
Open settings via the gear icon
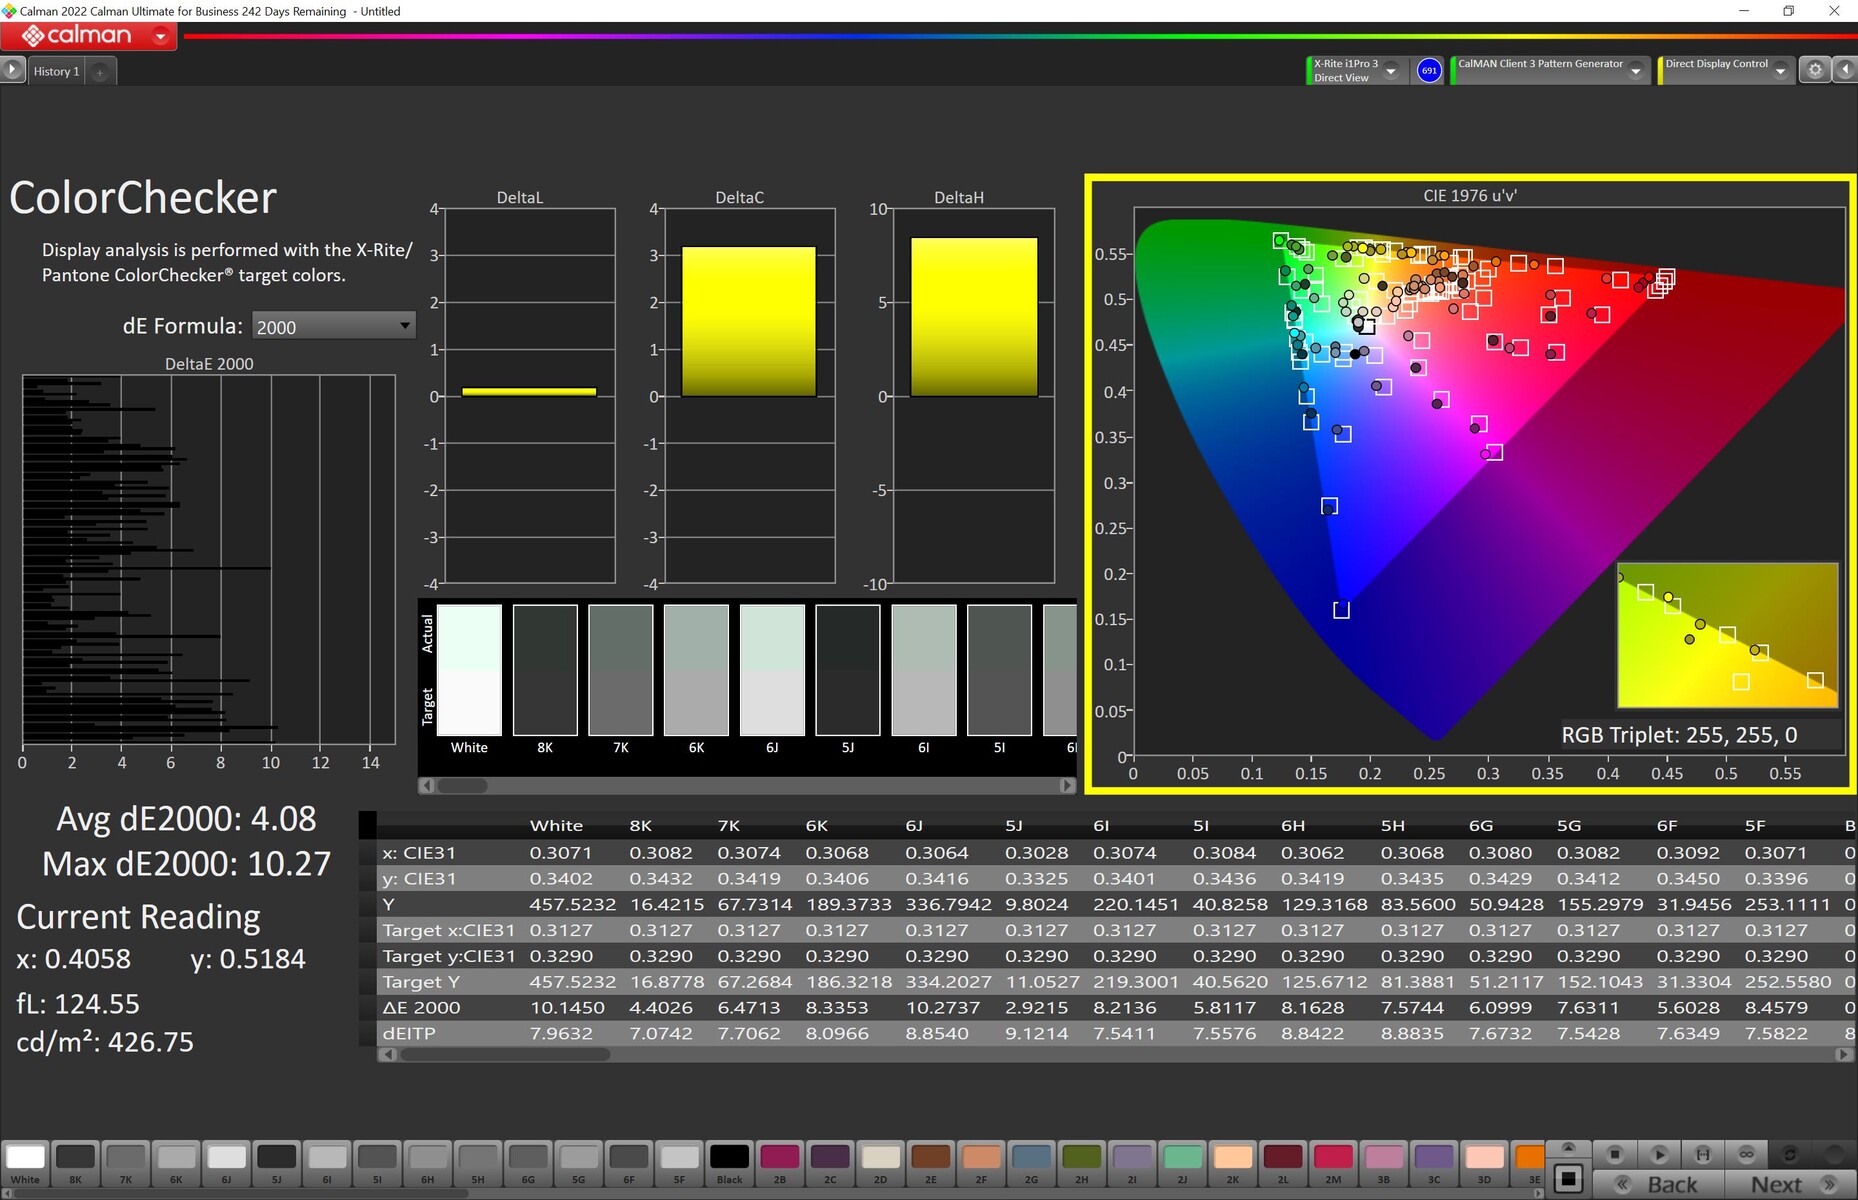pos(1815,70)
